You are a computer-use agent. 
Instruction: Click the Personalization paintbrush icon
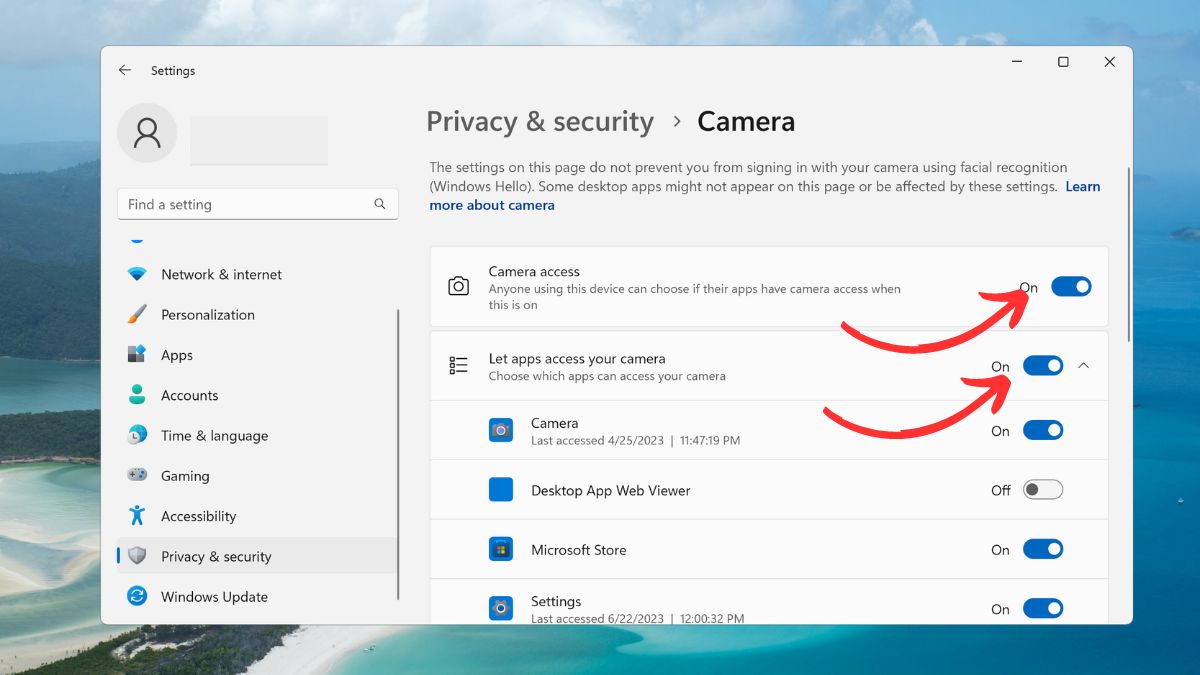tap(137, 314)
